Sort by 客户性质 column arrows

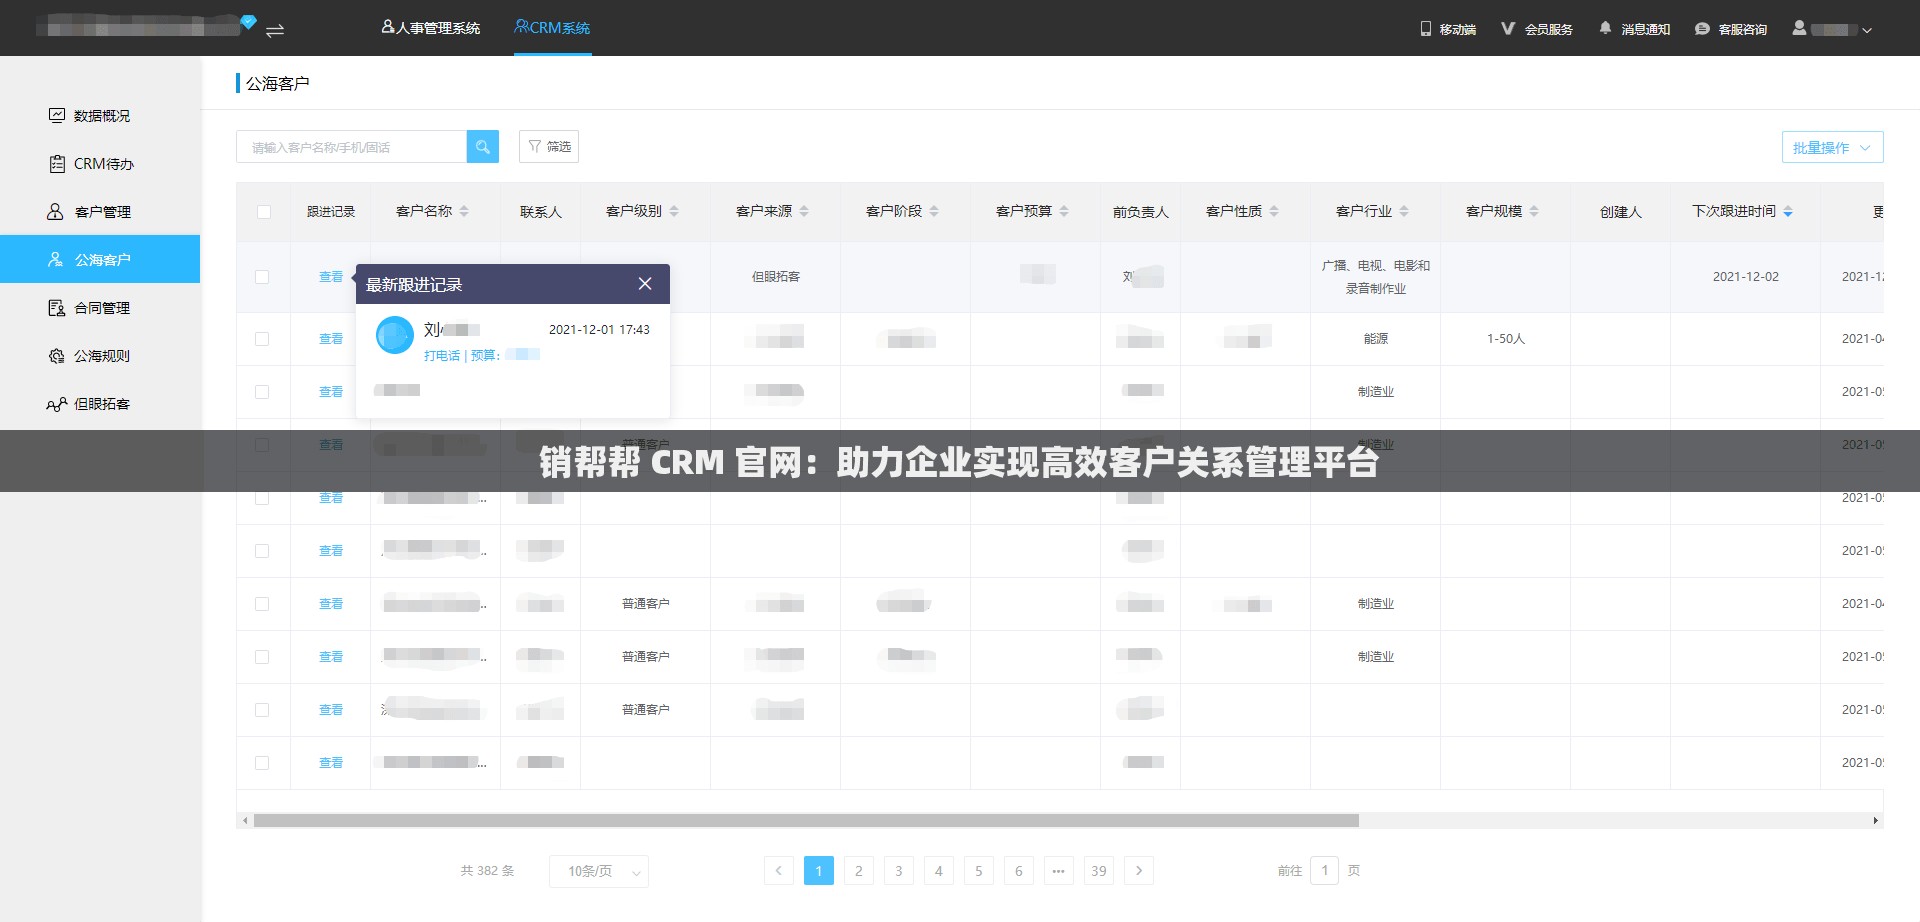point(1274,211)
